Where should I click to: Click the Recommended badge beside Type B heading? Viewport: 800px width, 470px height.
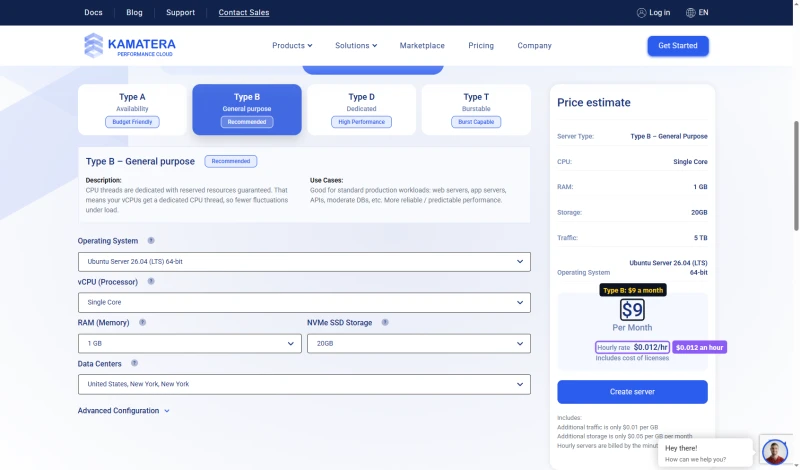tap(231, 161)
